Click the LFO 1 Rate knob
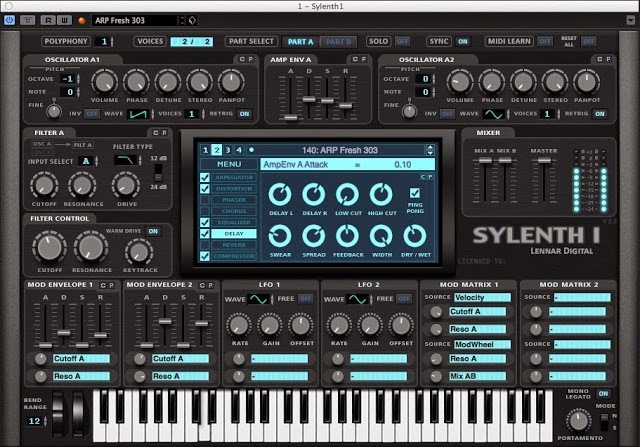640x447 pixels. (239, 325)
